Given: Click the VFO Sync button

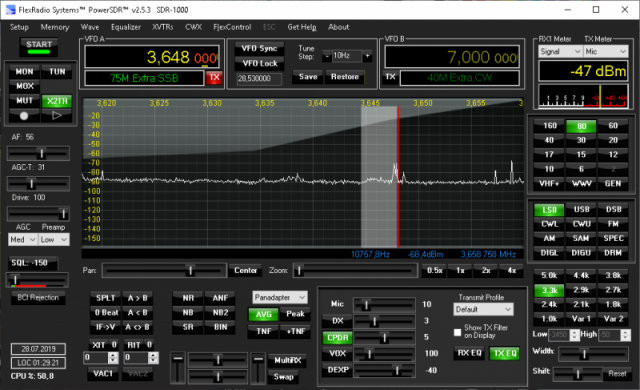Looking at the screenshot, I should [259, 49].
